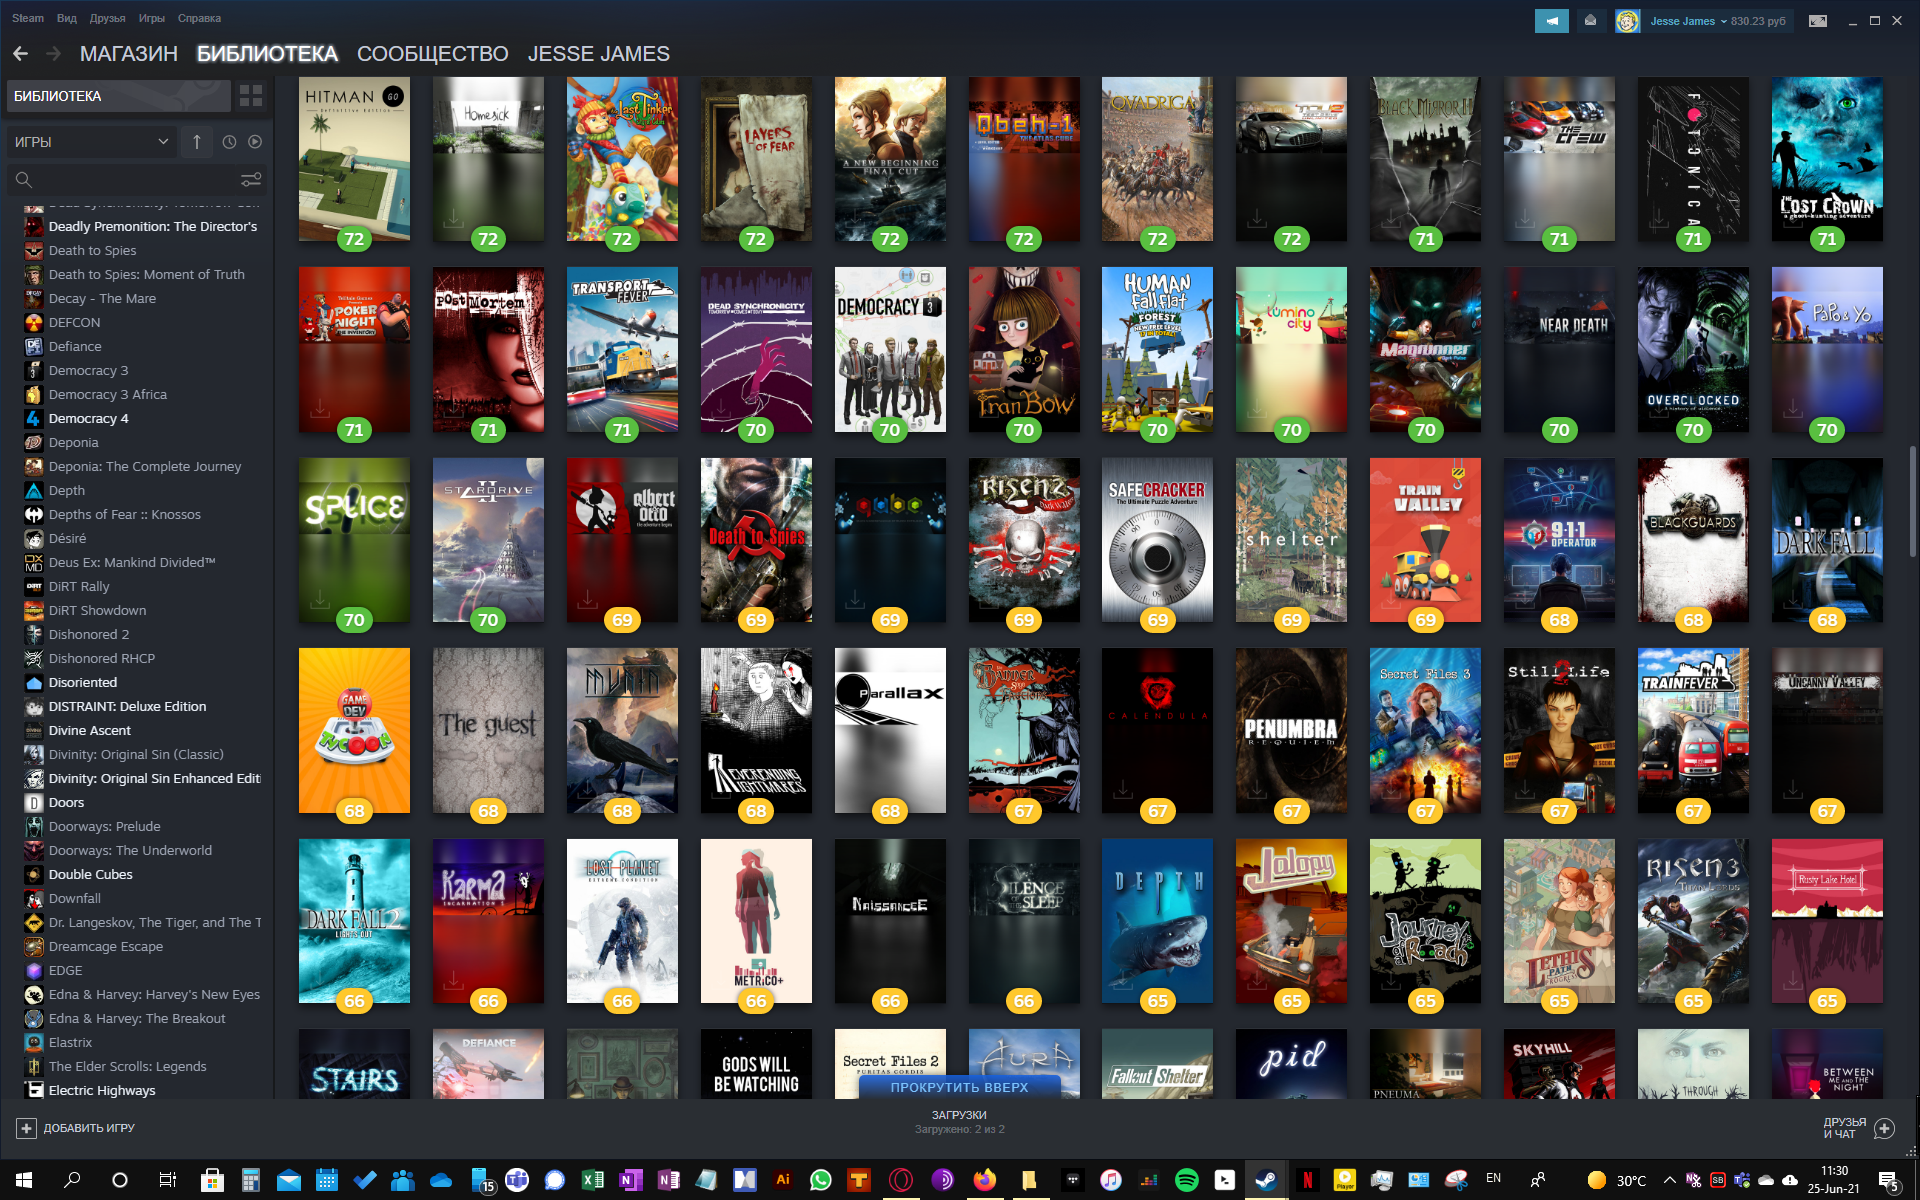Click the search magnifier in library

[x=24, y=180]
